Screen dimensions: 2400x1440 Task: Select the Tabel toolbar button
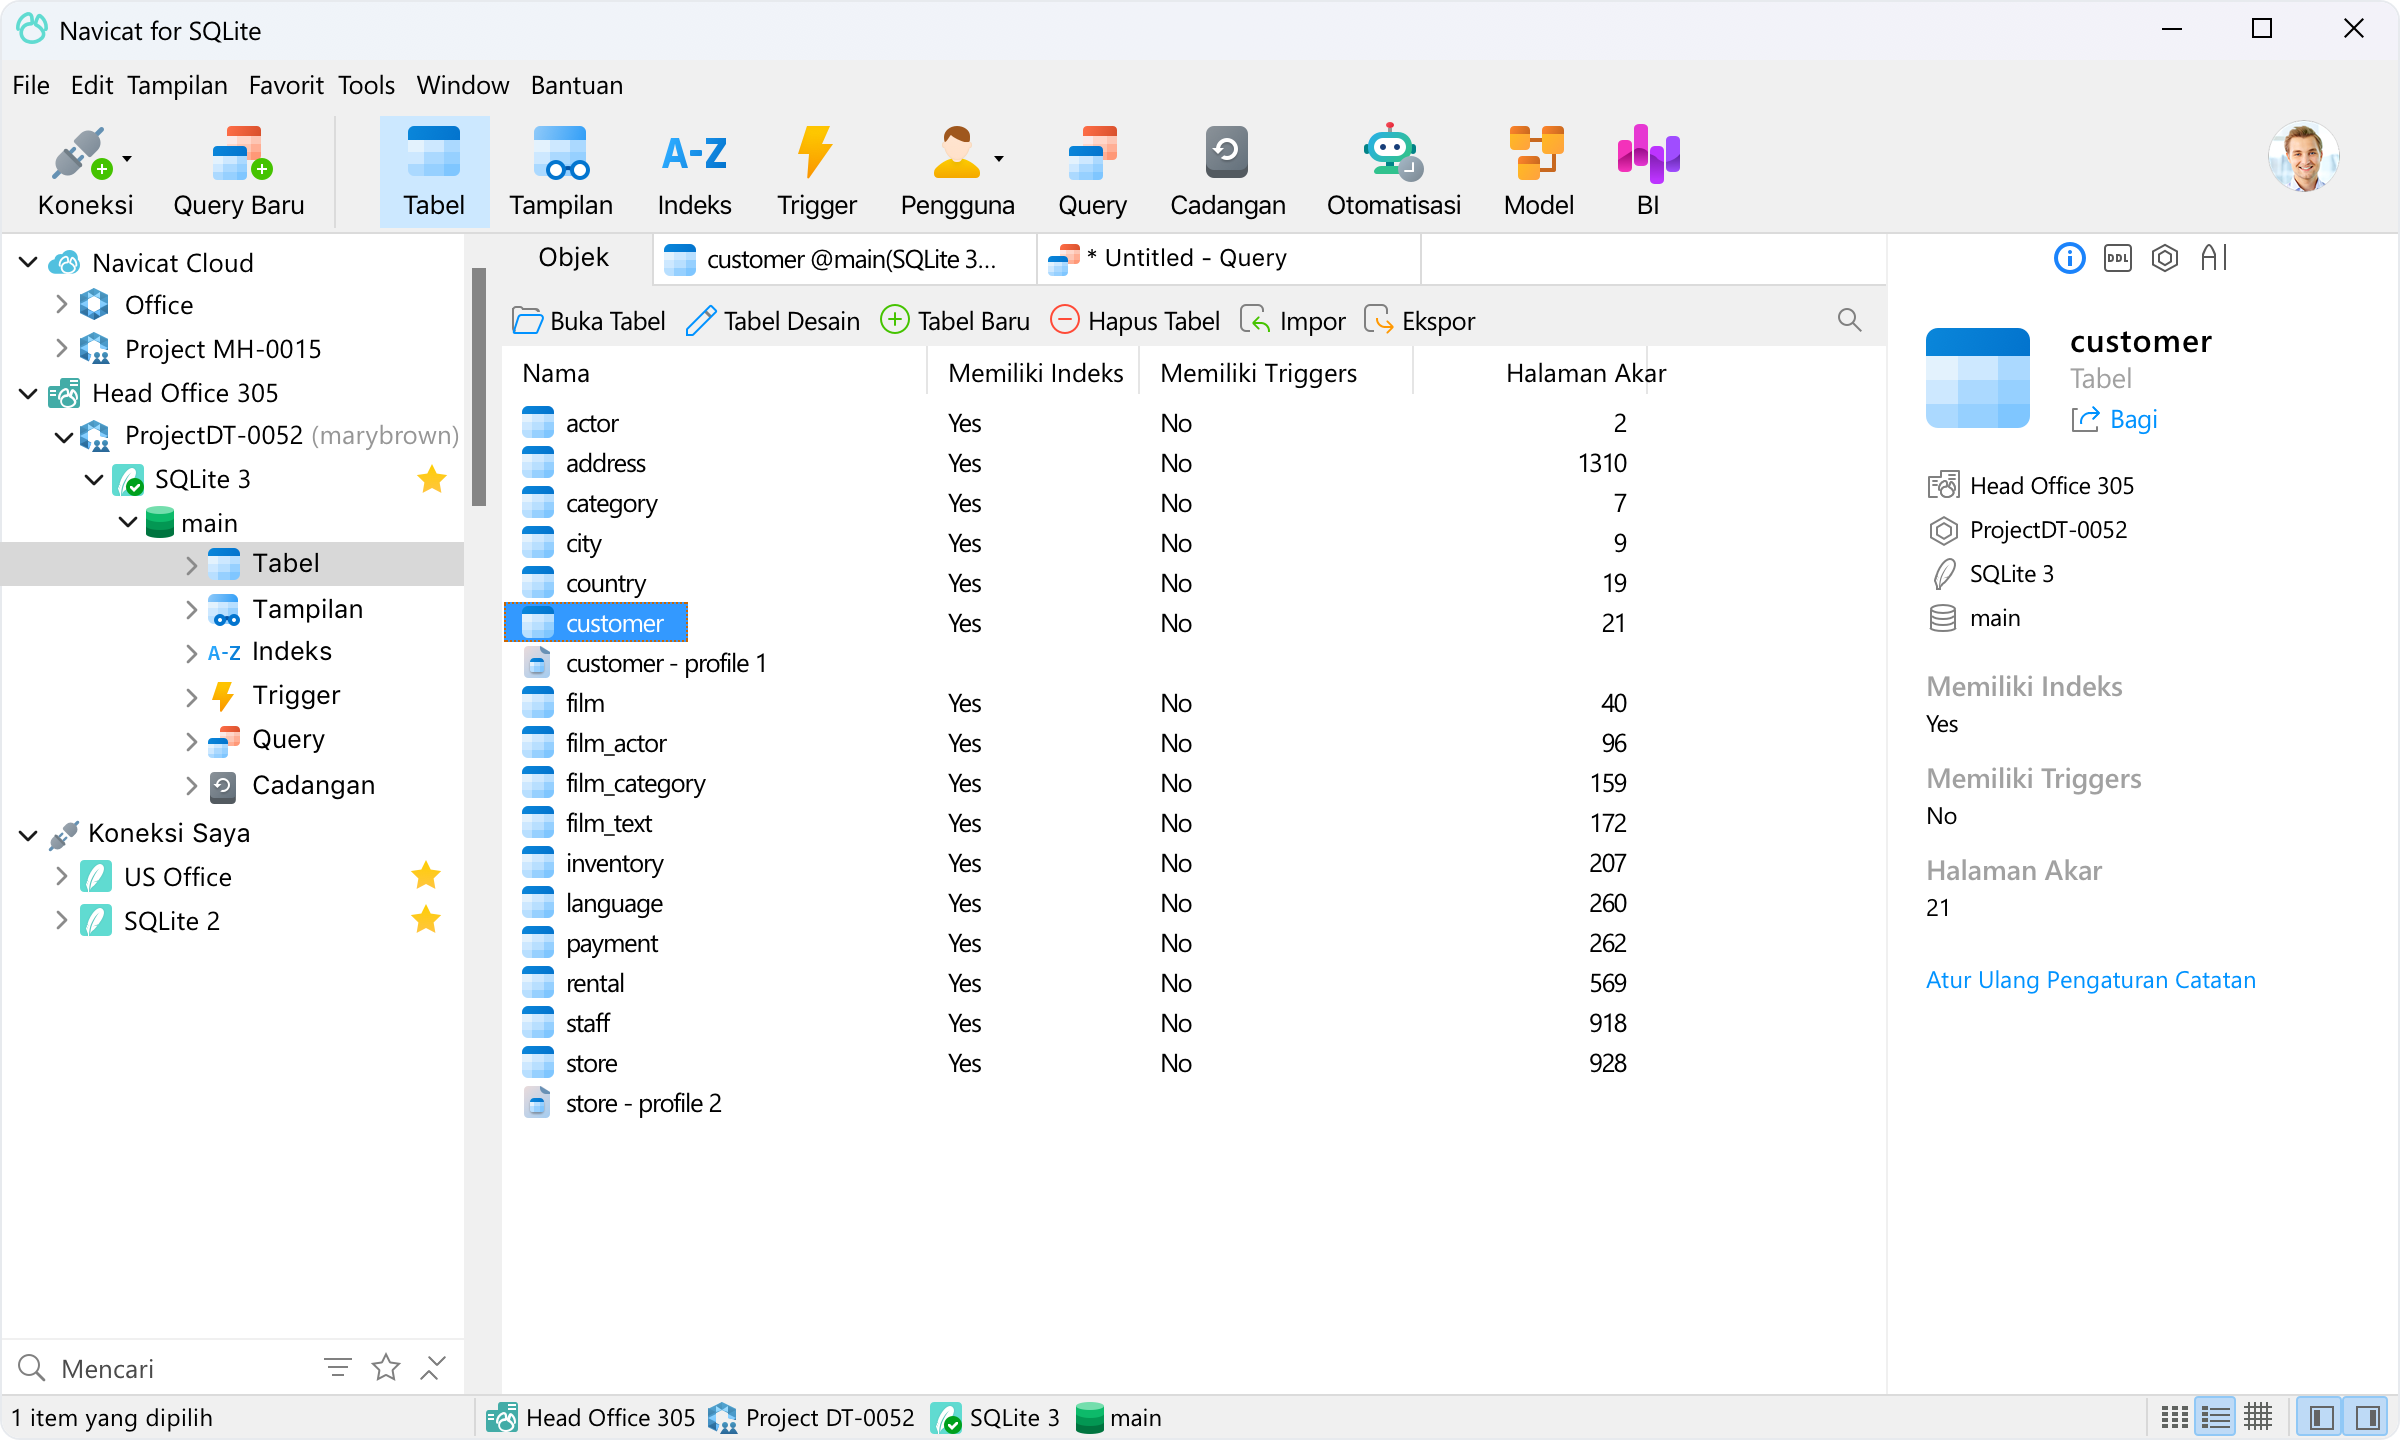(434, 172)
